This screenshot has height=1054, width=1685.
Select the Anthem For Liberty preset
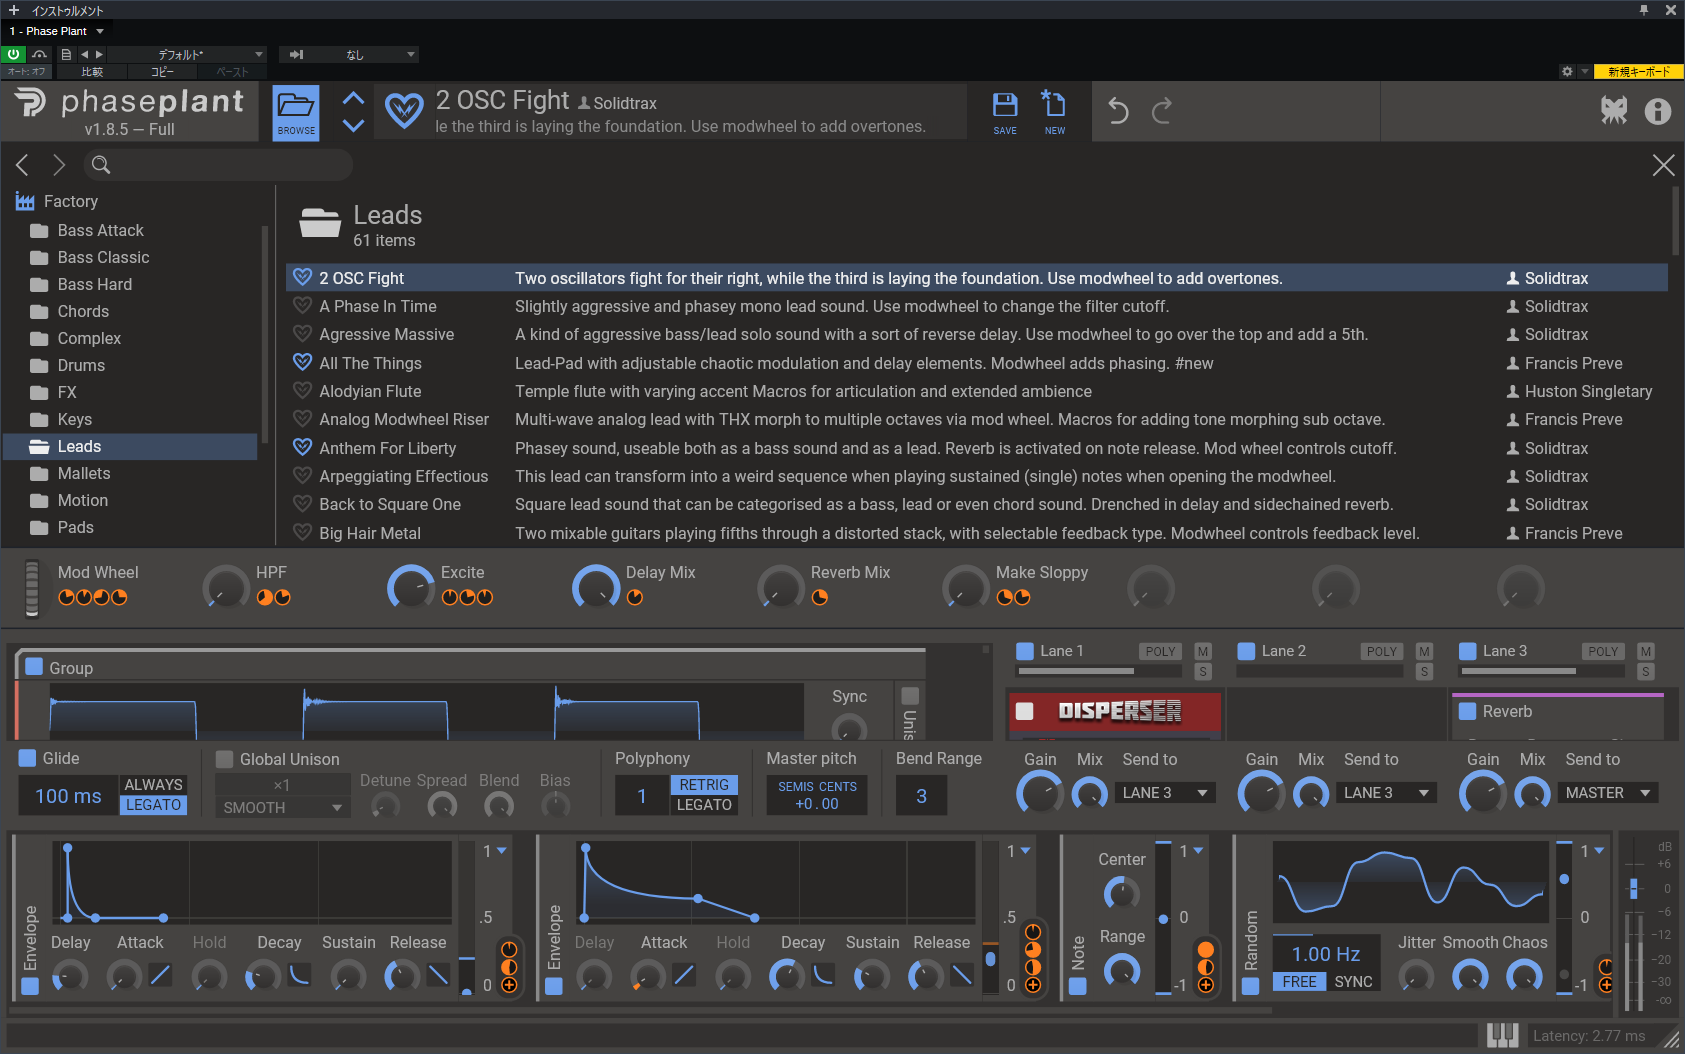[977, 448]
